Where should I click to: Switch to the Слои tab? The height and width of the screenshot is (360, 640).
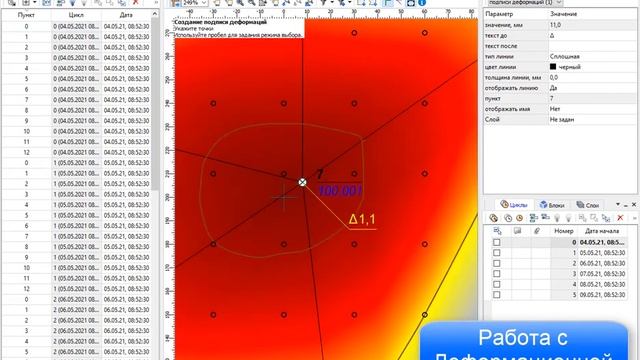[x=587, y=204]
